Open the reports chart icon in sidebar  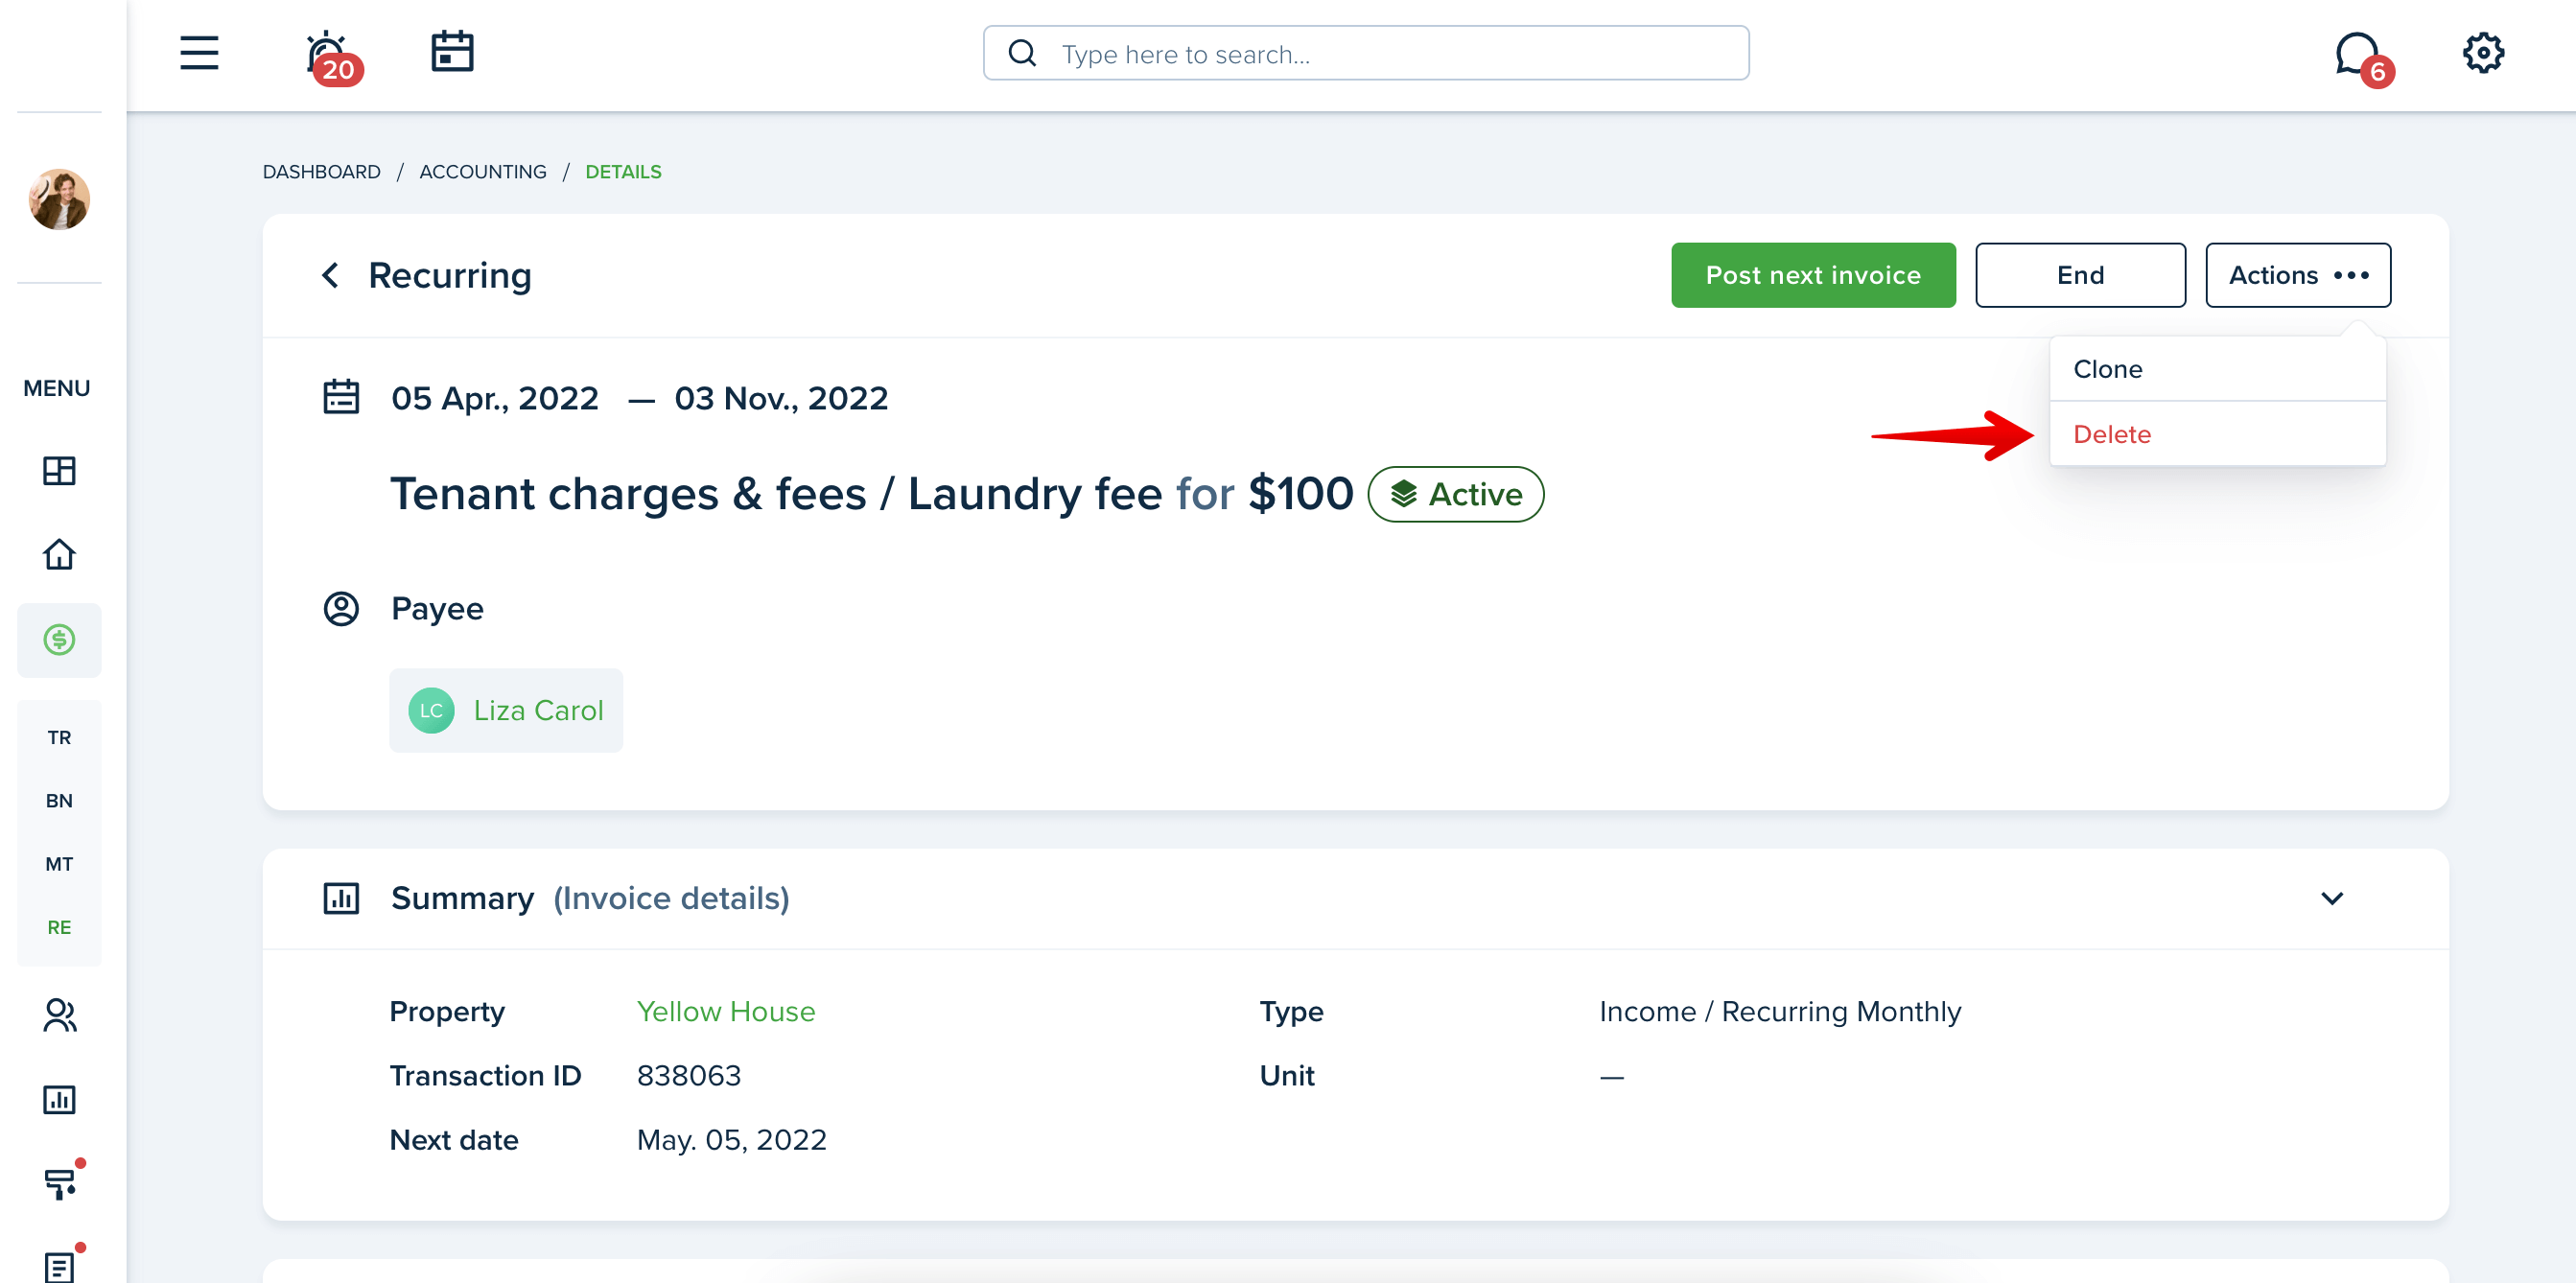(59, 1100)
